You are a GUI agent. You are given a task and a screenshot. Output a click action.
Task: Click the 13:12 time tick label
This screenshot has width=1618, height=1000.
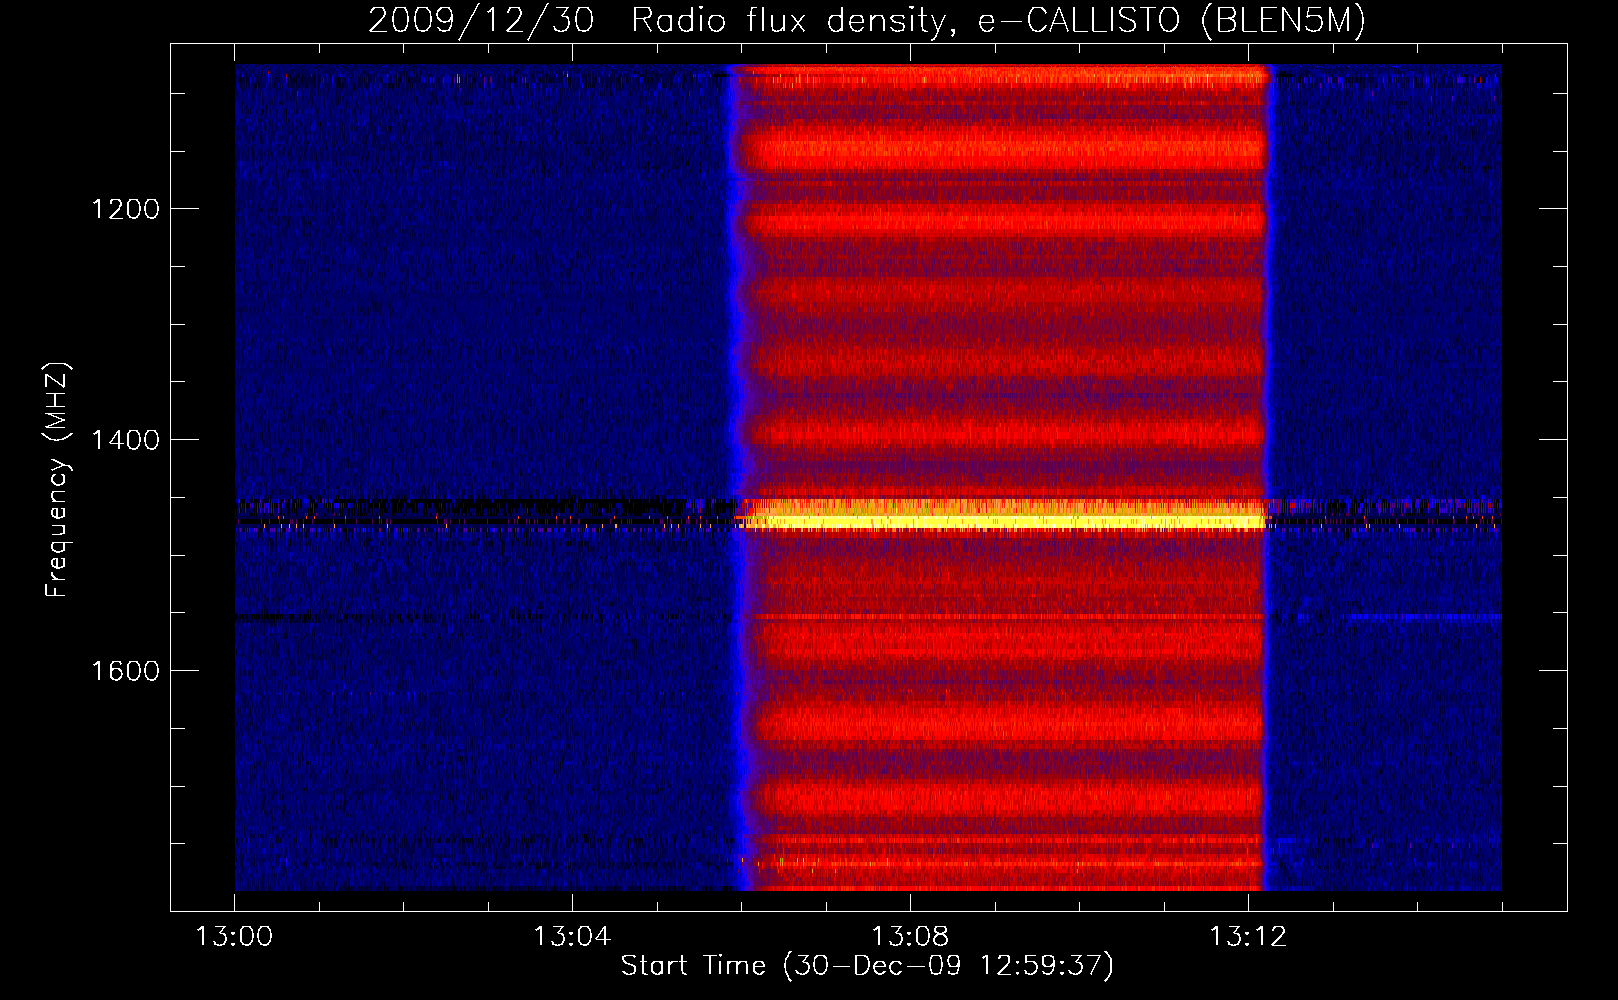coord(1248,937)
